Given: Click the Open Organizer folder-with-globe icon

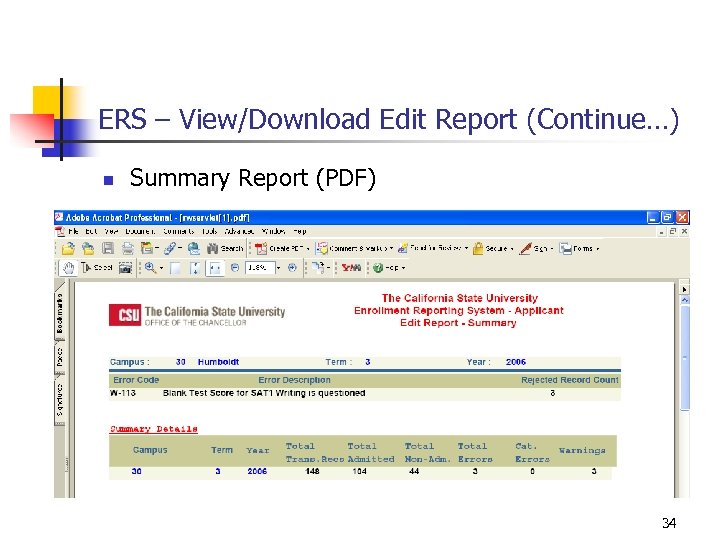Looking at the screenshot, I should (88, 248).
